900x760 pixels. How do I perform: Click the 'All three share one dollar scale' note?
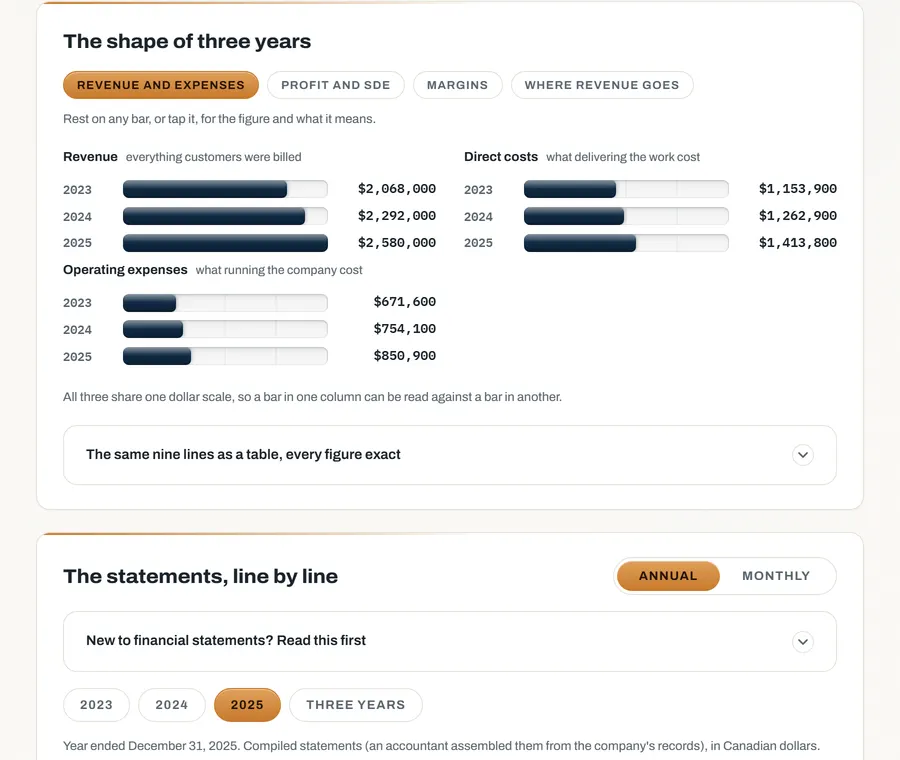click(x=312, y=397)
